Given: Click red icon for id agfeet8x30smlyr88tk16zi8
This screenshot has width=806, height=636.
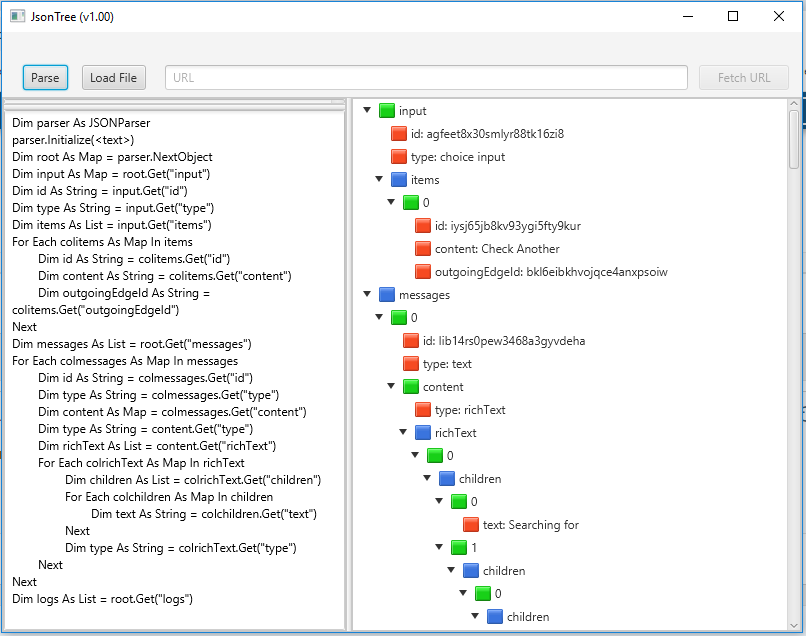Looking at the screenshot, I should pyautogui.click(x=399, y=134).
